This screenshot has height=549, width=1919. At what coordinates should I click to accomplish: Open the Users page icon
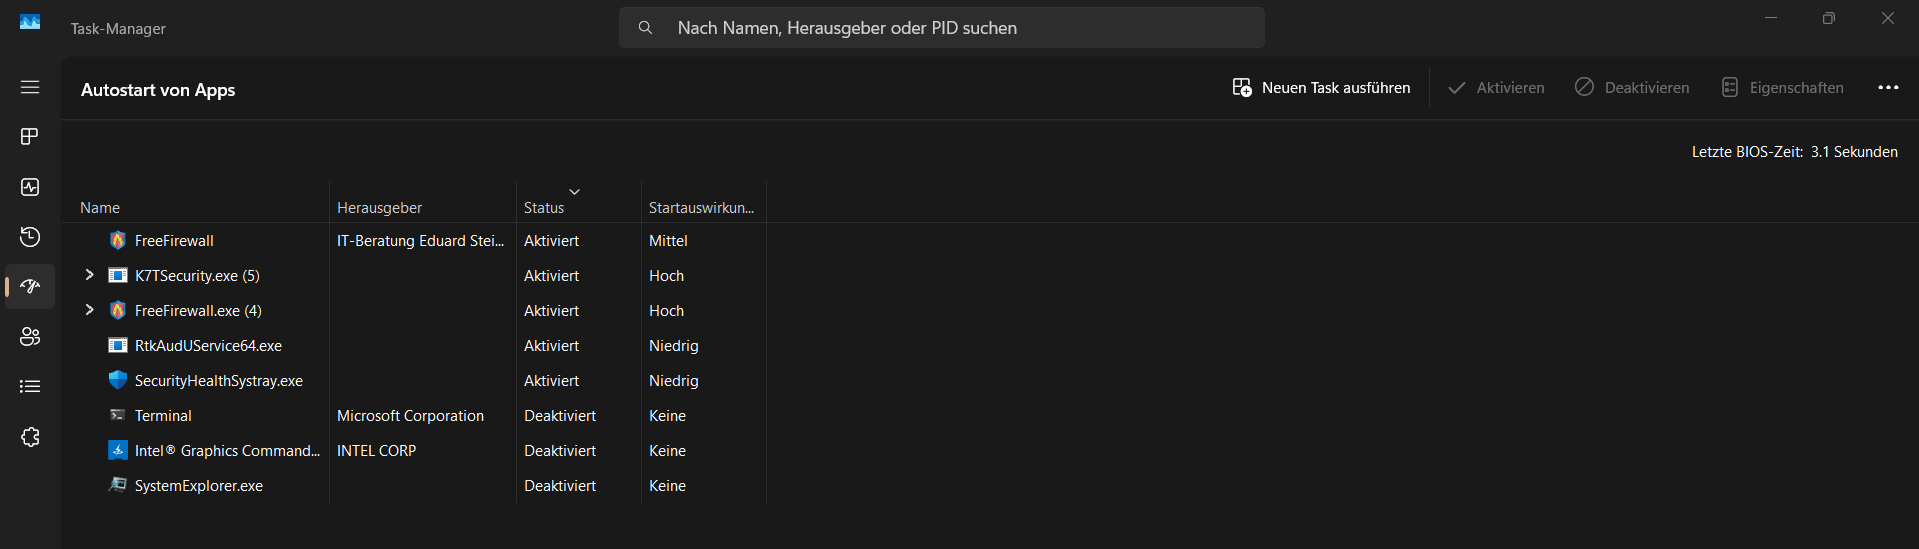(30, 336)
